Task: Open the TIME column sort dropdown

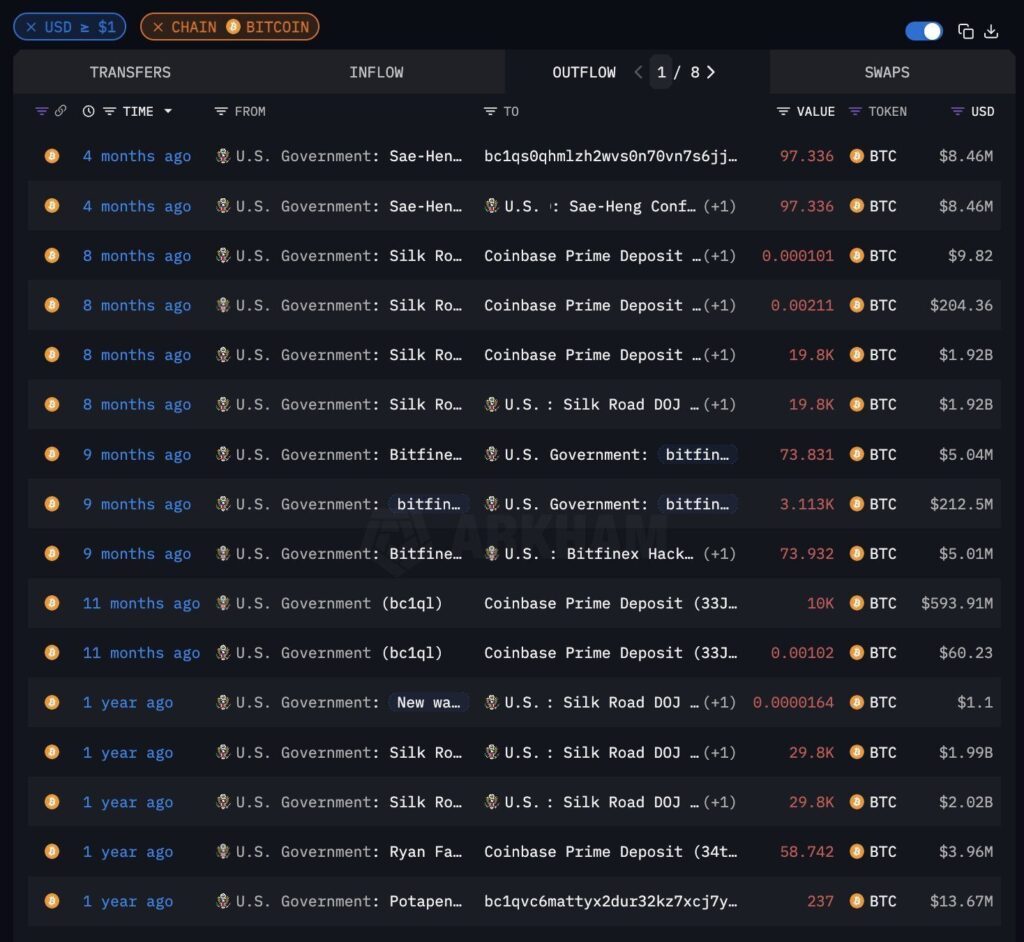Action: pos(169,111)
